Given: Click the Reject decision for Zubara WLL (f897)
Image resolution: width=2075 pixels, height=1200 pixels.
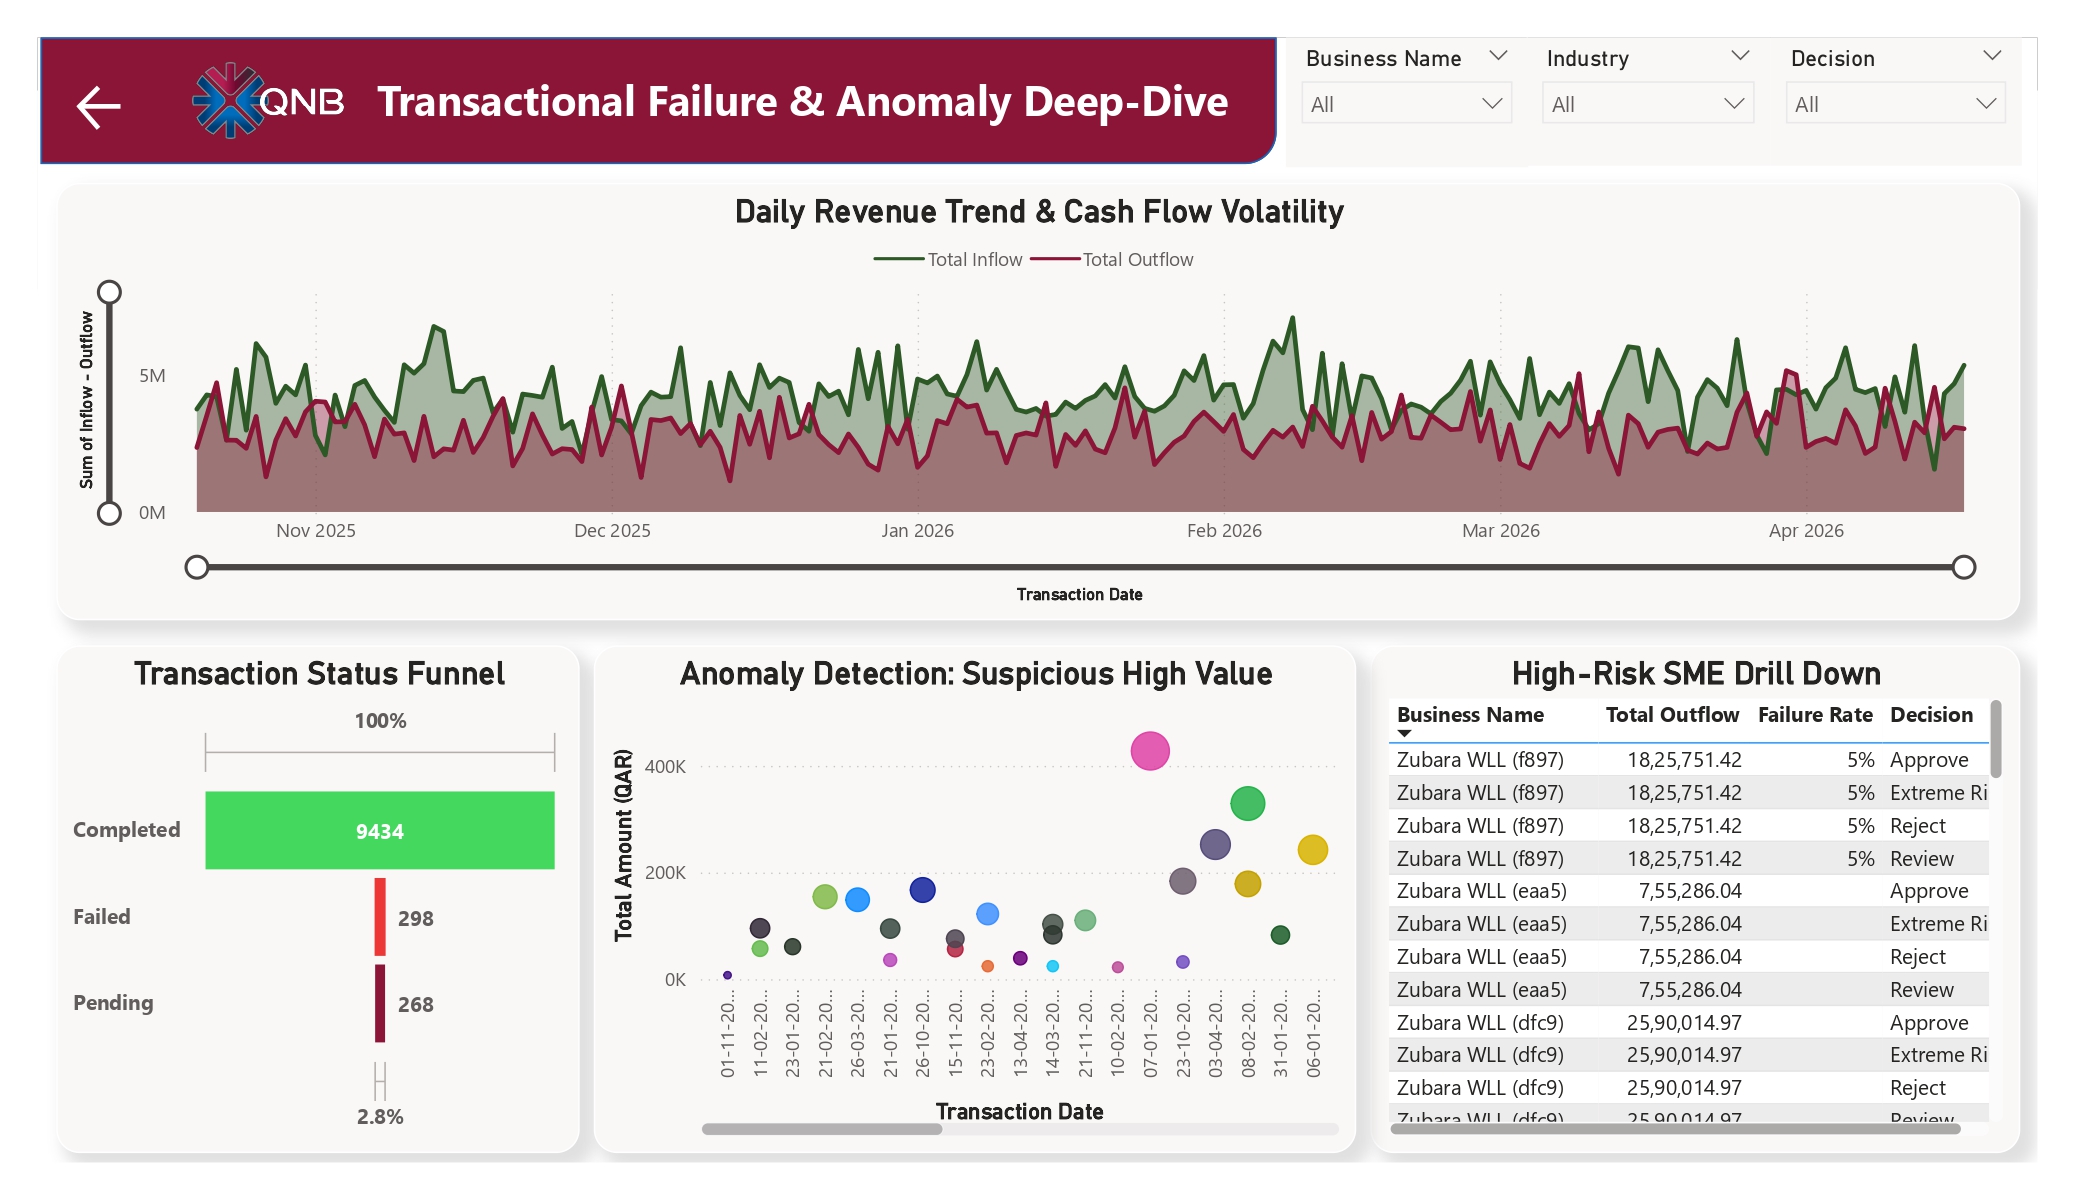Looking at the screenshot, I should (1917, 826).
